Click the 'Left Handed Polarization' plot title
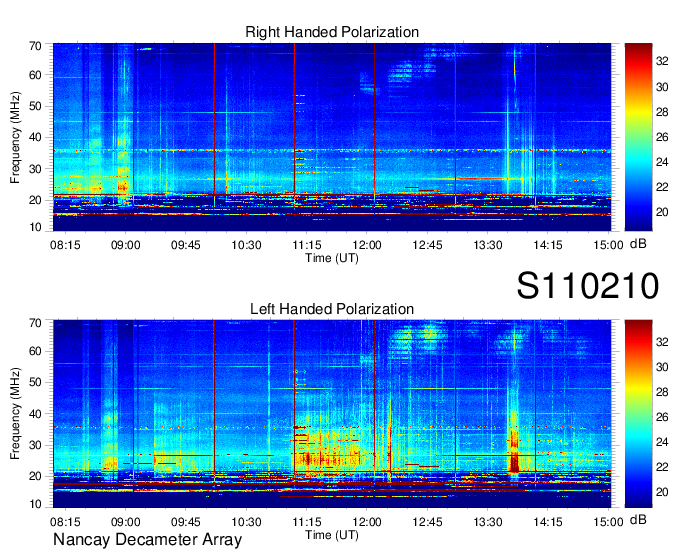The image size is (680, 552). tap(332, 309)
